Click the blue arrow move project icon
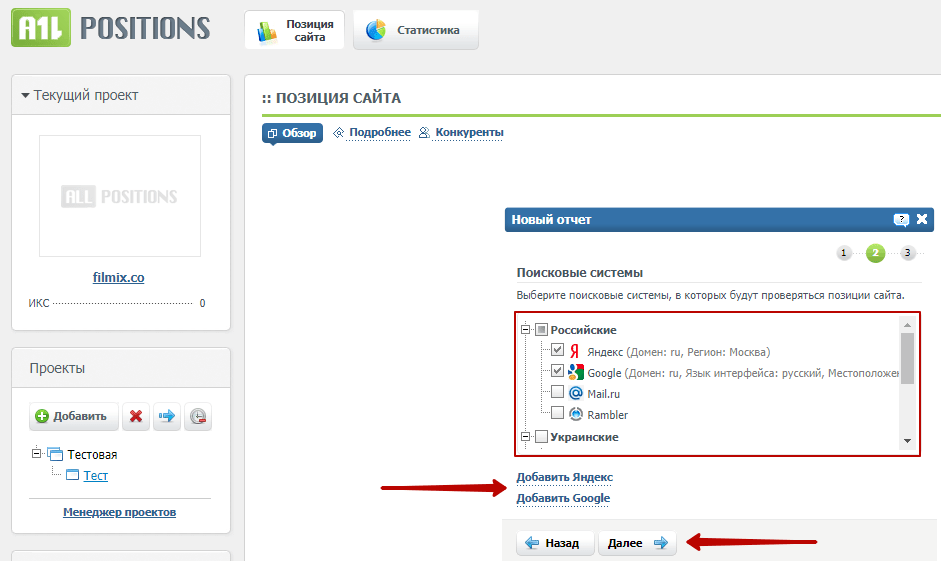 click(167, 416)
